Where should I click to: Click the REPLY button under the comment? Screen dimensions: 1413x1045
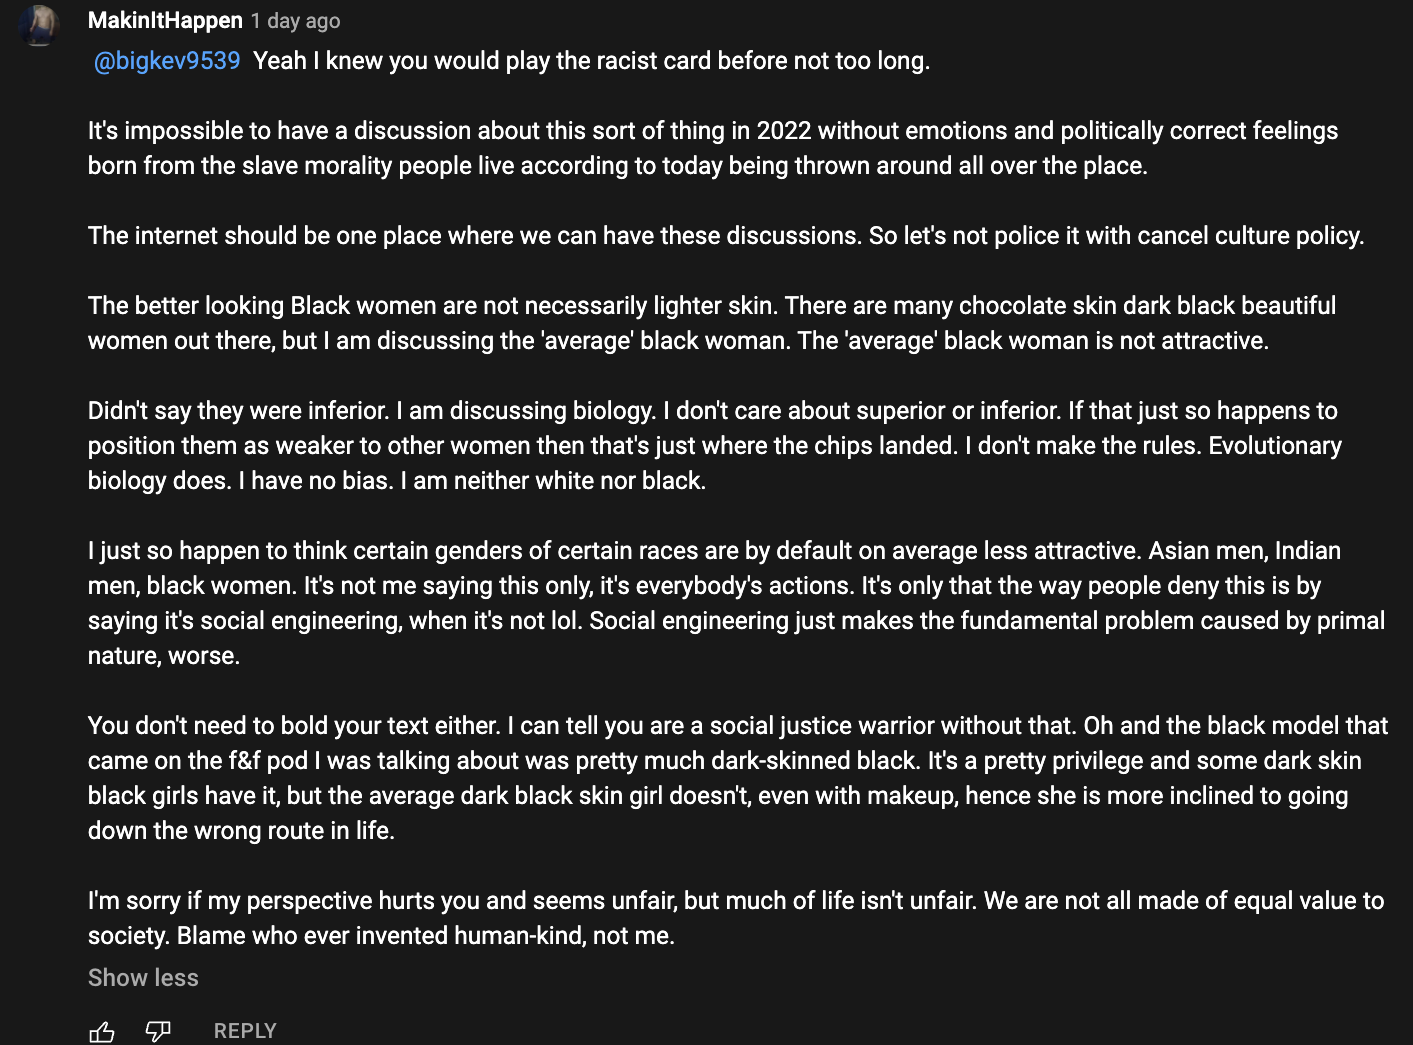pos(245,1031)
